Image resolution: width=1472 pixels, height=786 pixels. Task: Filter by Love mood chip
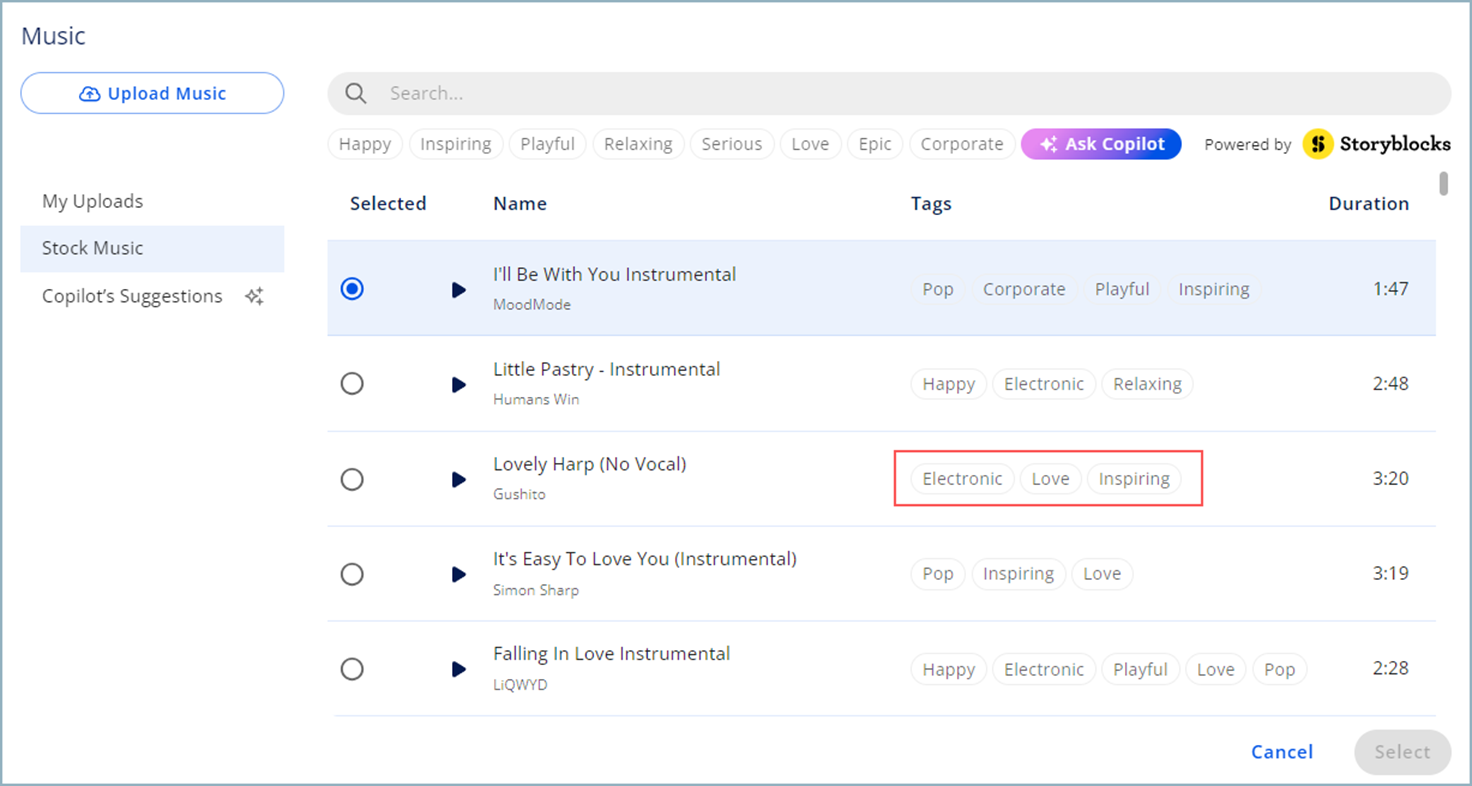810,144
